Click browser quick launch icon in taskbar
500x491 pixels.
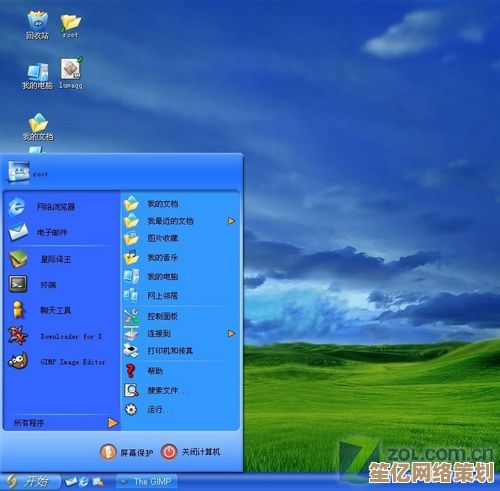[x=84, y=481]
